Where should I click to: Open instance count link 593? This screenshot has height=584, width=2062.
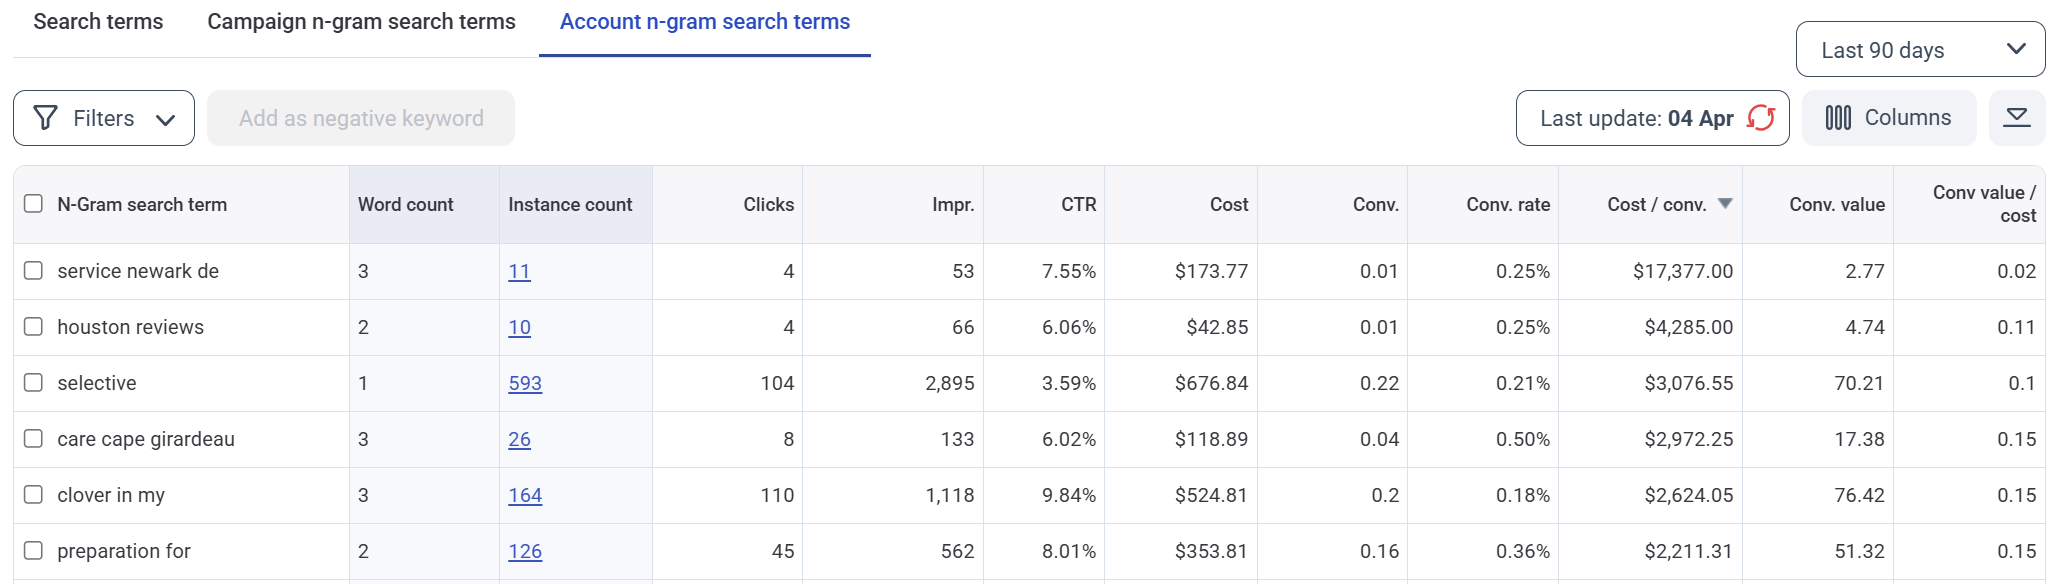point(525,383)
